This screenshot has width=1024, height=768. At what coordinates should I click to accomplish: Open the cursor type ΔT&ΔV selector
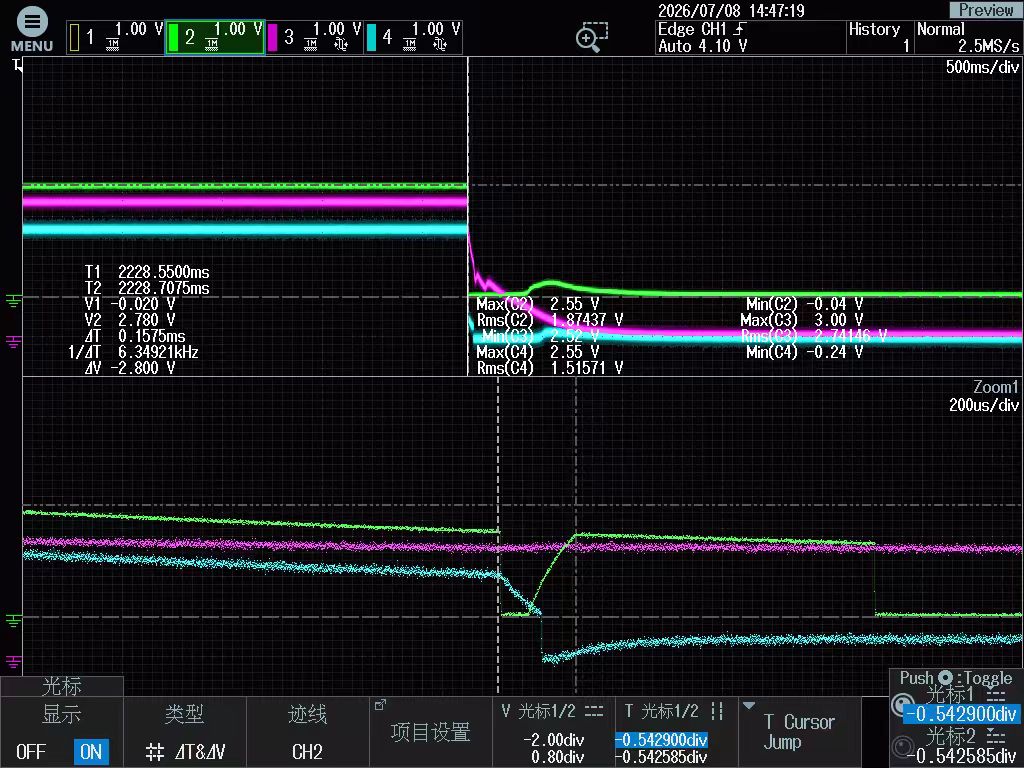click(185, 732)
